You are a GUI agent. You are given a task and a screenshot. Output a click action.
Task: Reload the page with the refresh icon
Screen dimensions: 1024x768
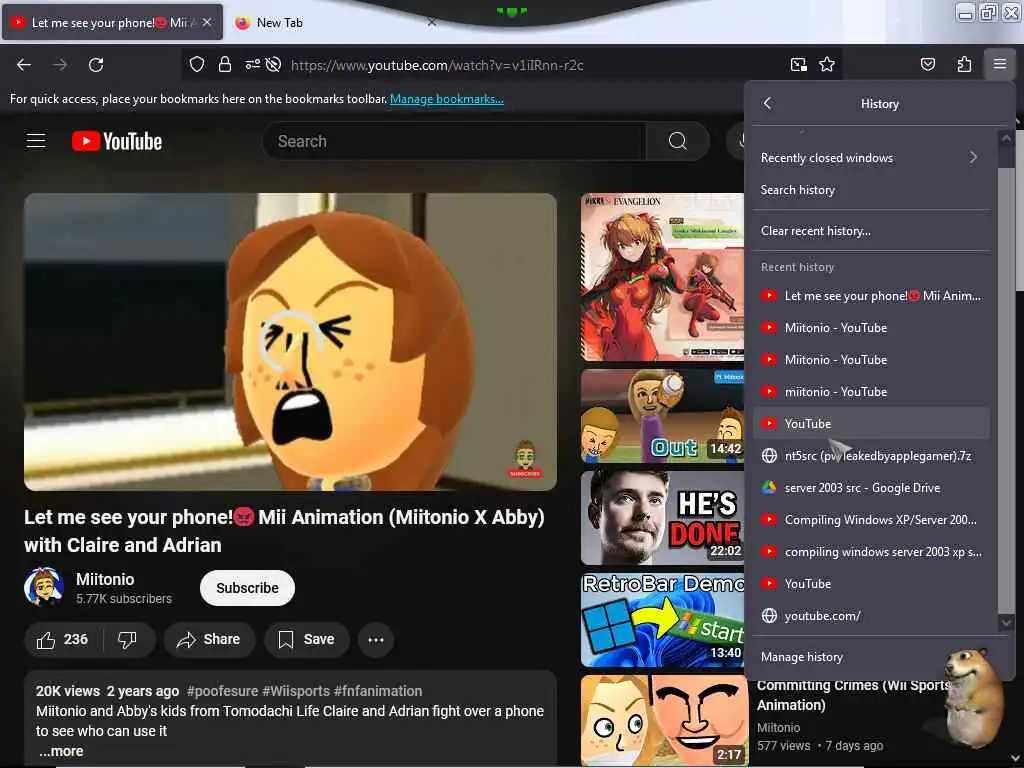click(96, 65)
